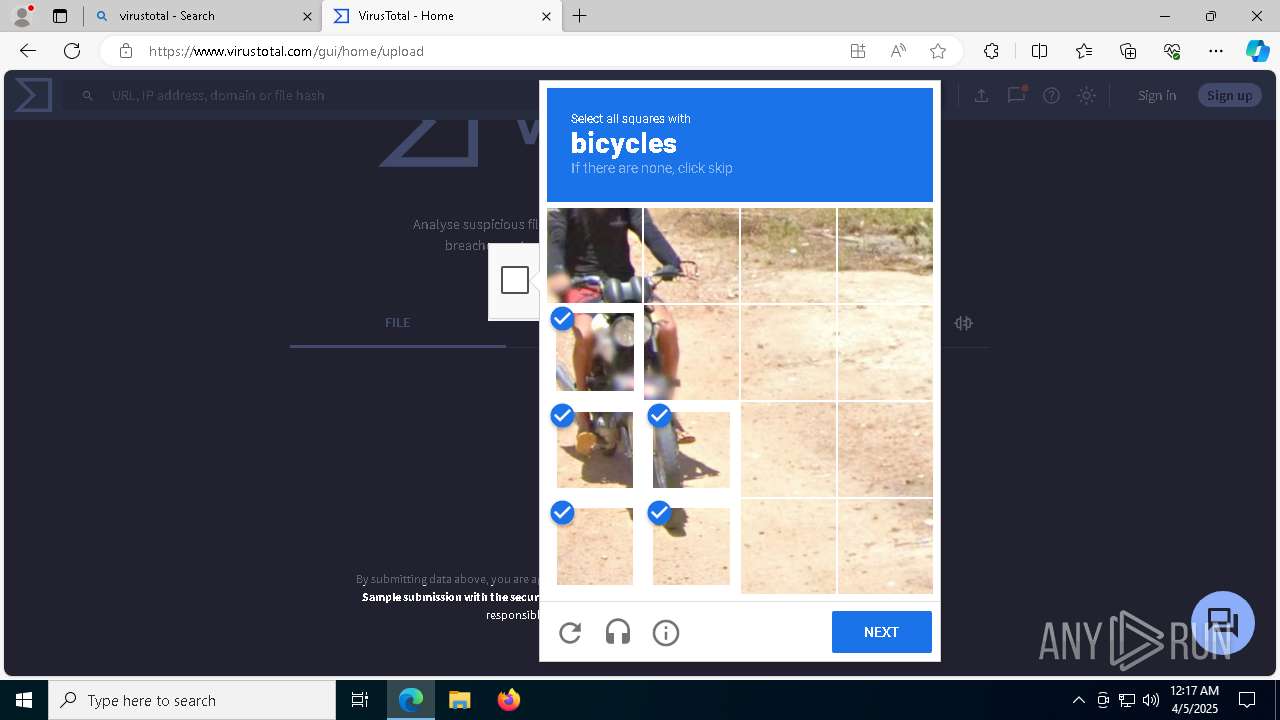Open captcha help information icon
The width and height of the screenshot is (1280, 720).
(666, 632)
